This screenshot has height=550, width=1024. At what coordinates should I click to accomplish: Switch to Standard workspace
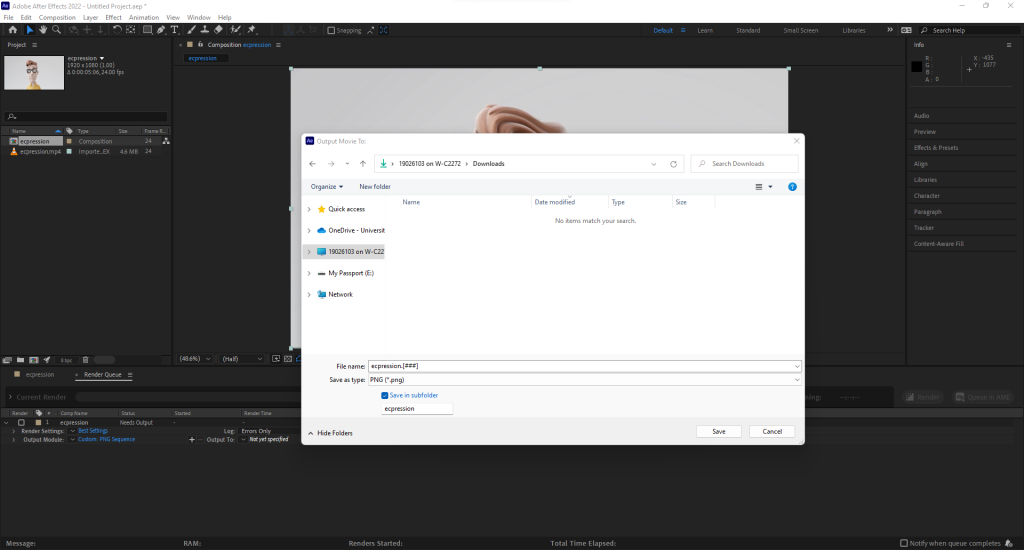coord(748,30)
